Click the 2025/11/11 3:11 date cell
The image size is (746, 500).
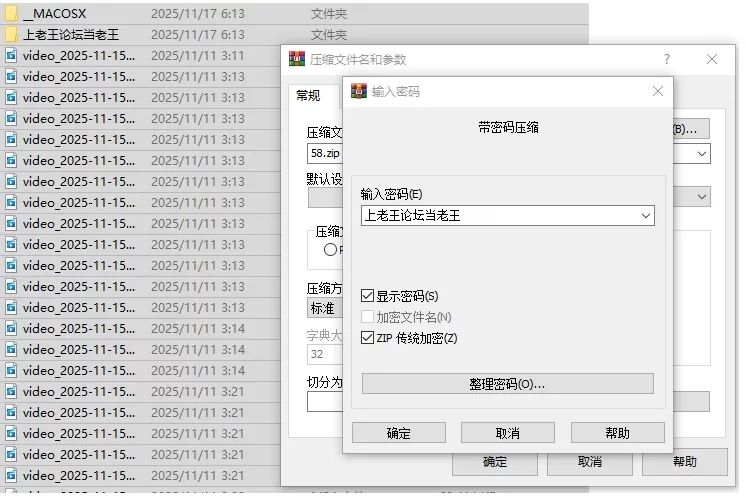click(x=197, y=56)
